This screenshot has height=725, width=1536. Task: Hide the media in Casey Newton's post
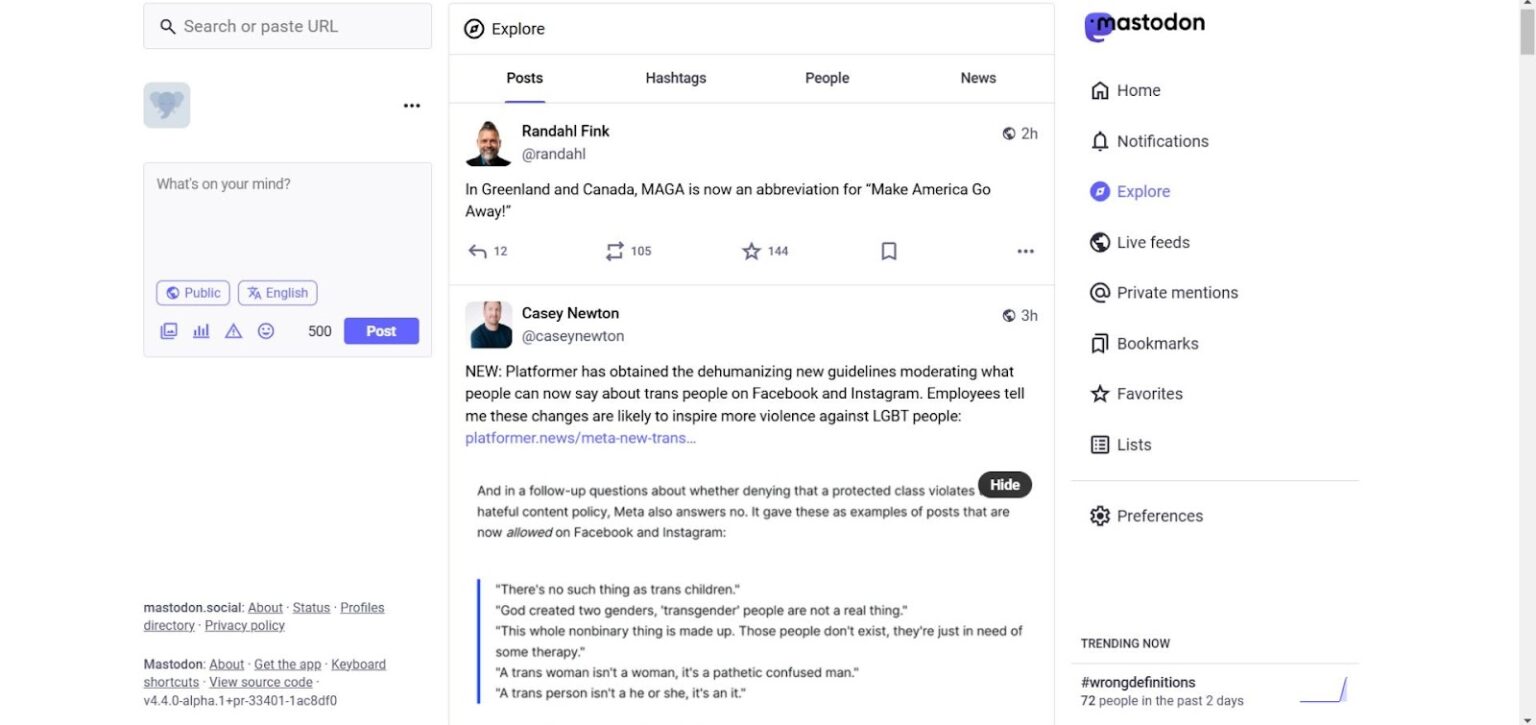click(1005, 485)
